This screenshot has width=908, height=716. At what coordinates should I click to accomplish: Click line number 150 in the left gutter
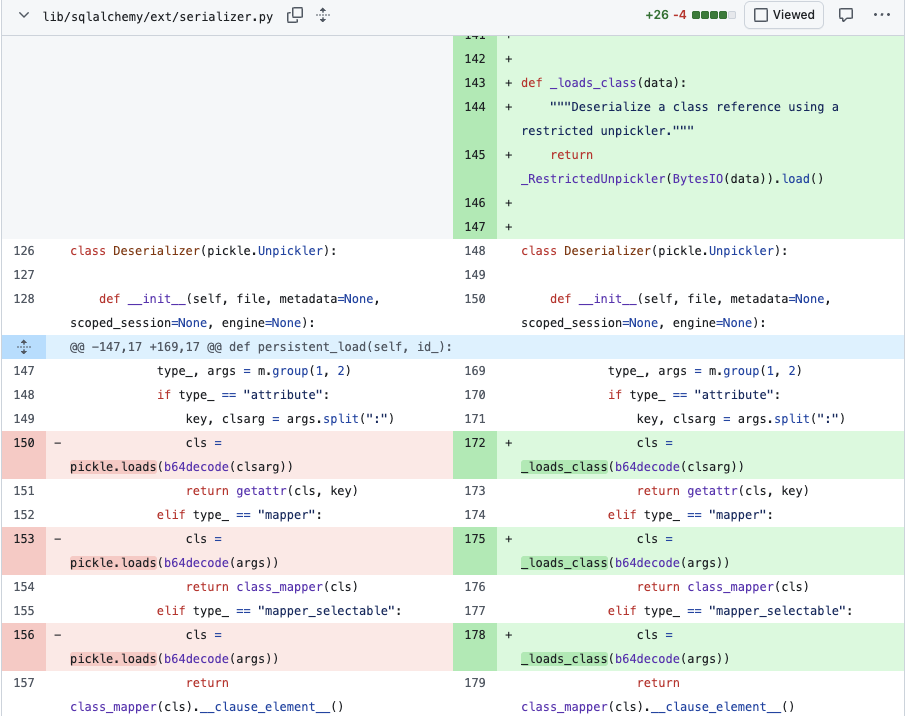click(x=24, y=442)
